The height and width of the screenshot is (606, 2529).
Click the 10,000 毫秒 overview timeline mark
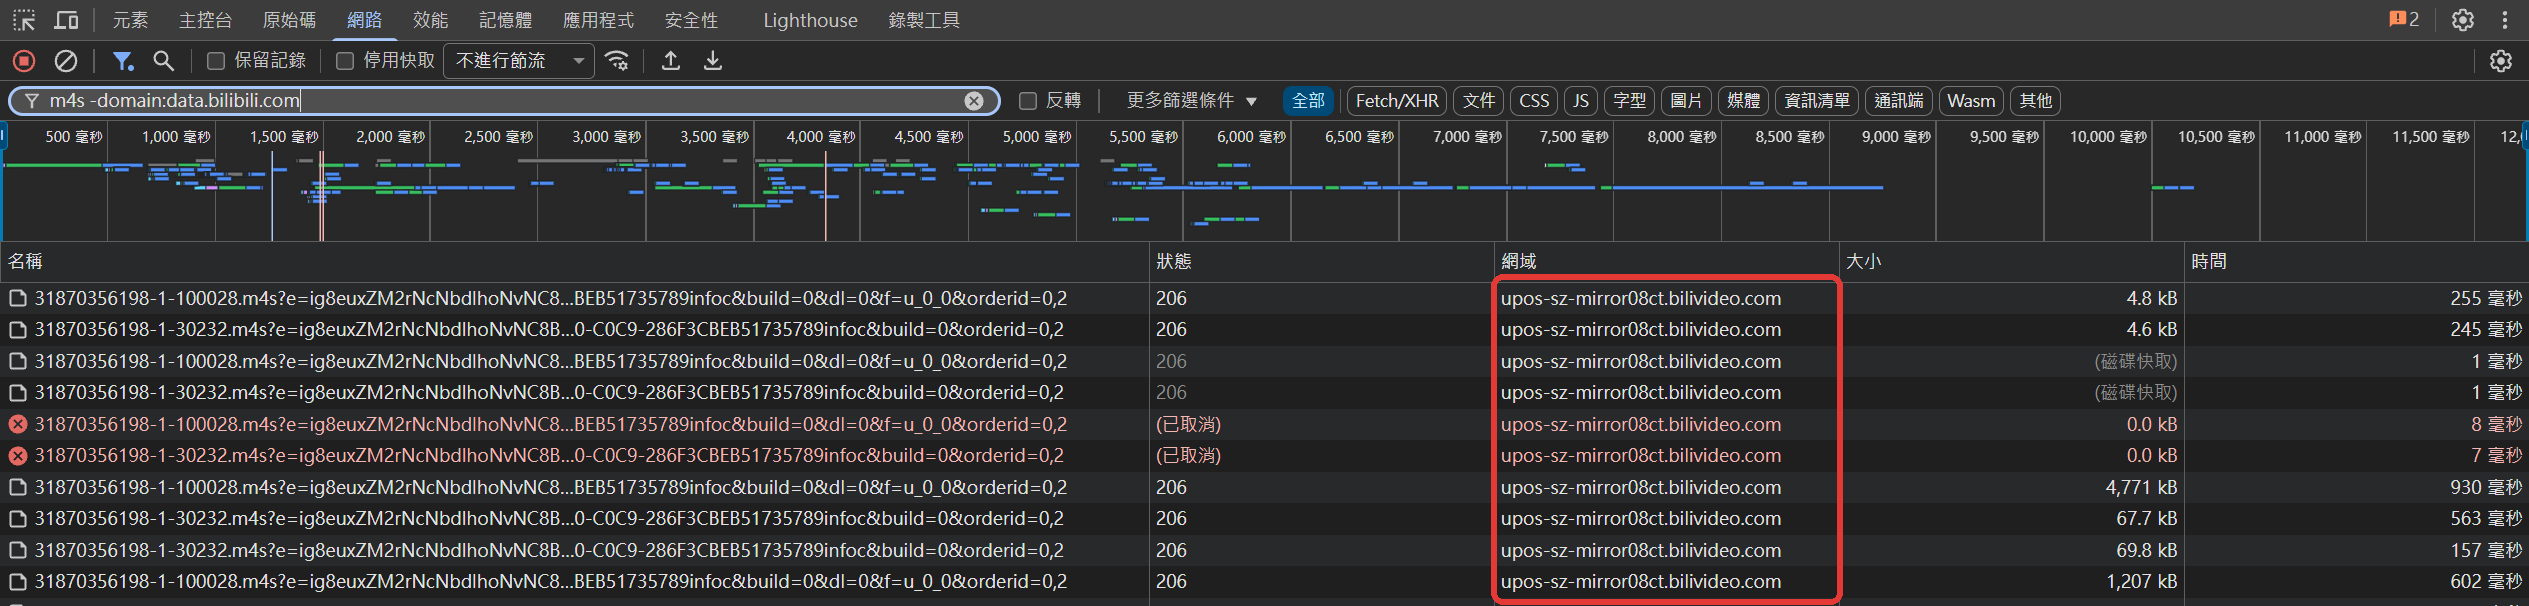2108,137
